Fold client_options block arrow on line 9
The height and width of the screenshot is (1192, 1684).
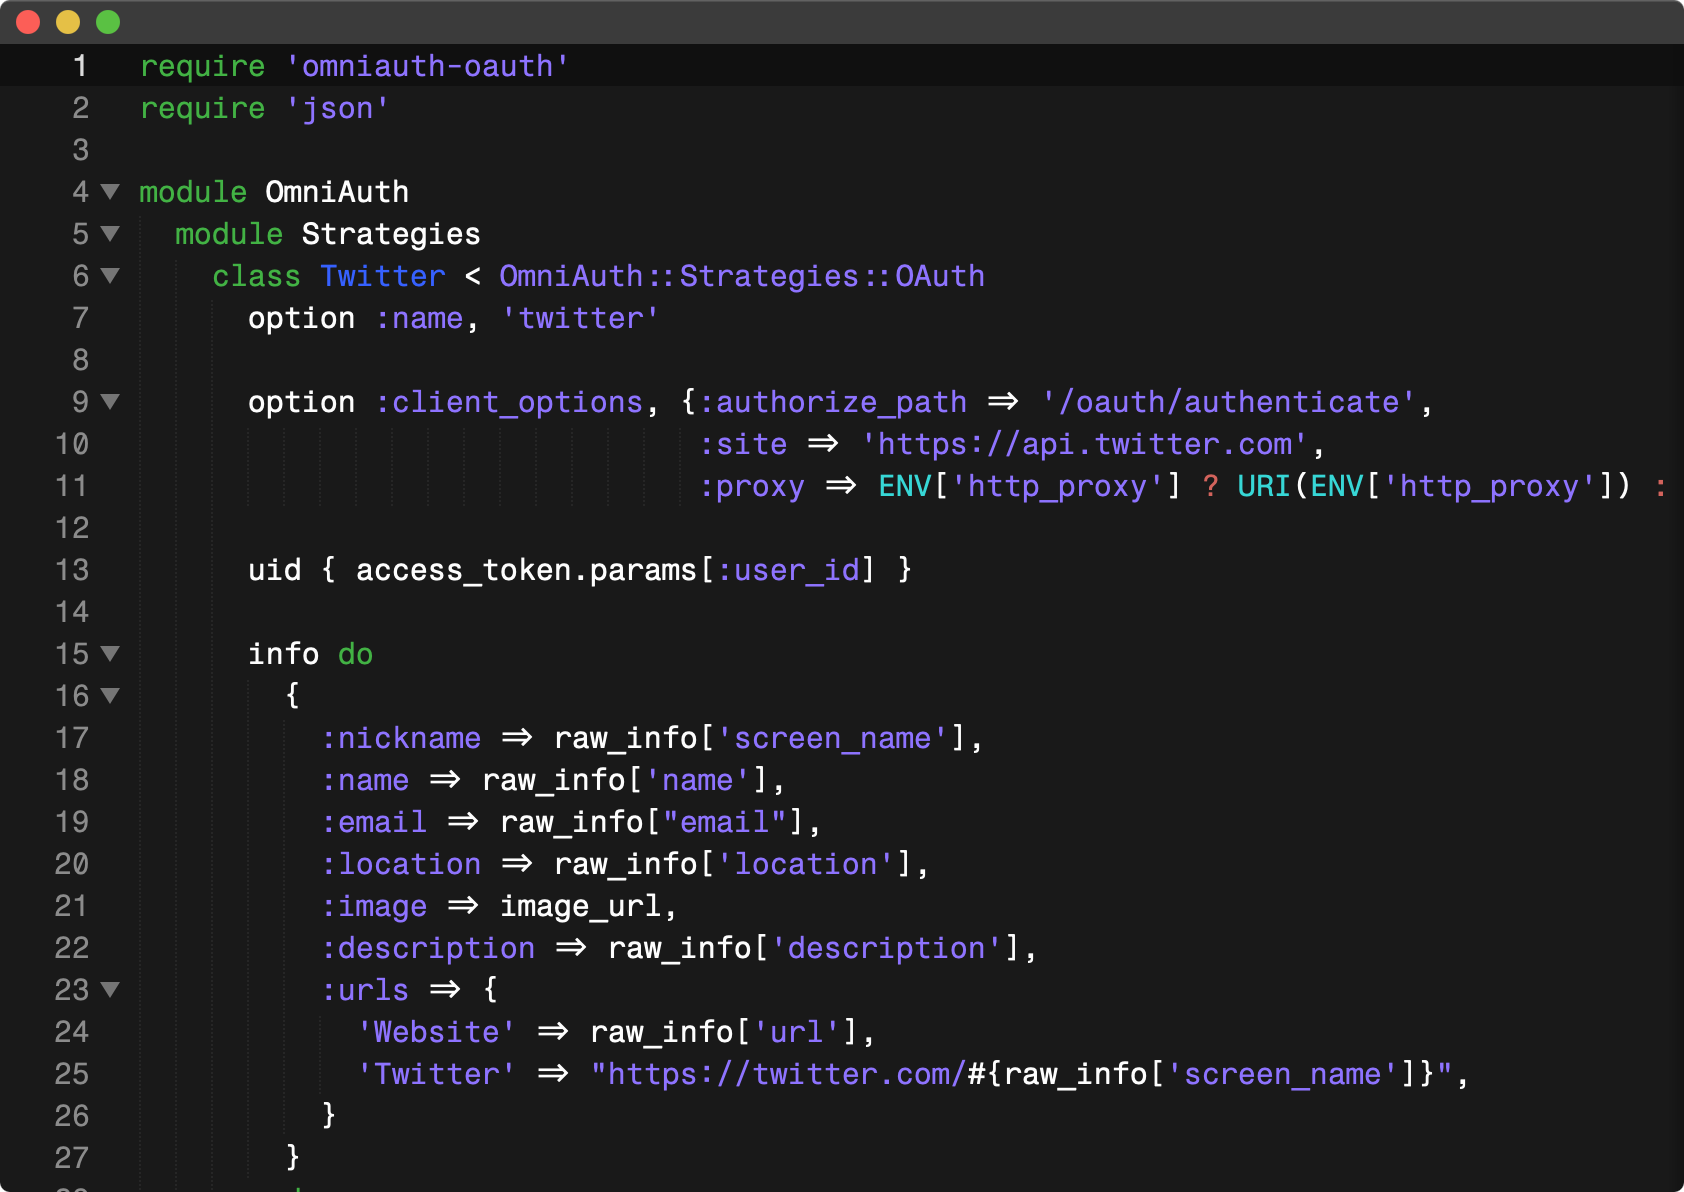110,401
